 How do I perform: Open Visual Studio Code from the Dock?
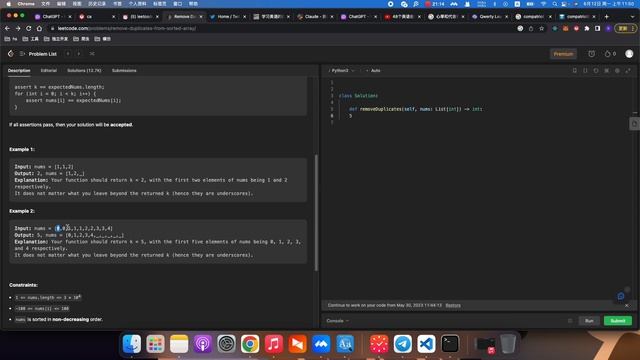(x=426, y=344)
